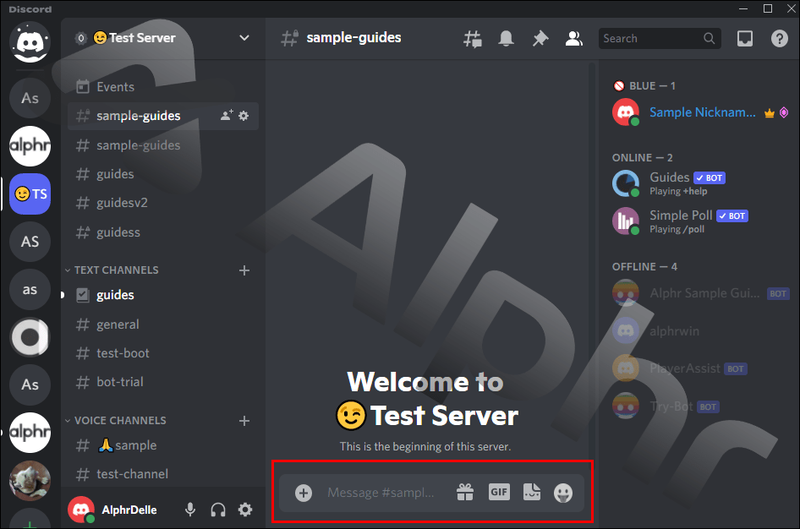Show pinned messages
The image size is (800, 529).
coord(540,38)
